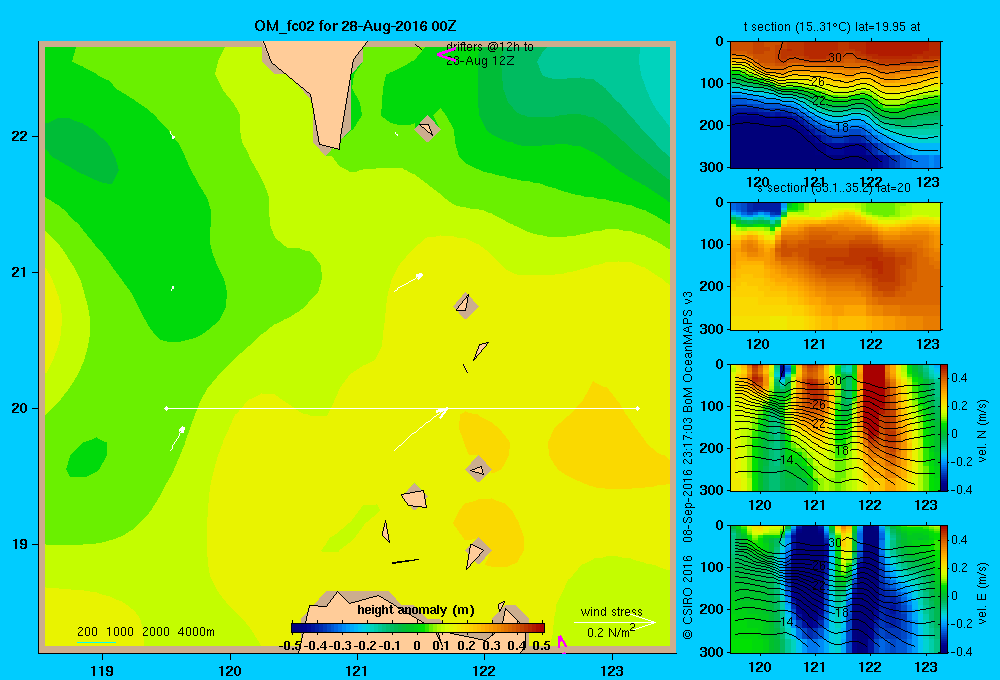Image resolution: width=1000 pixels, height=680 pixels.
Task: Select the height anomaly (m) label
Action: point(416,610)
